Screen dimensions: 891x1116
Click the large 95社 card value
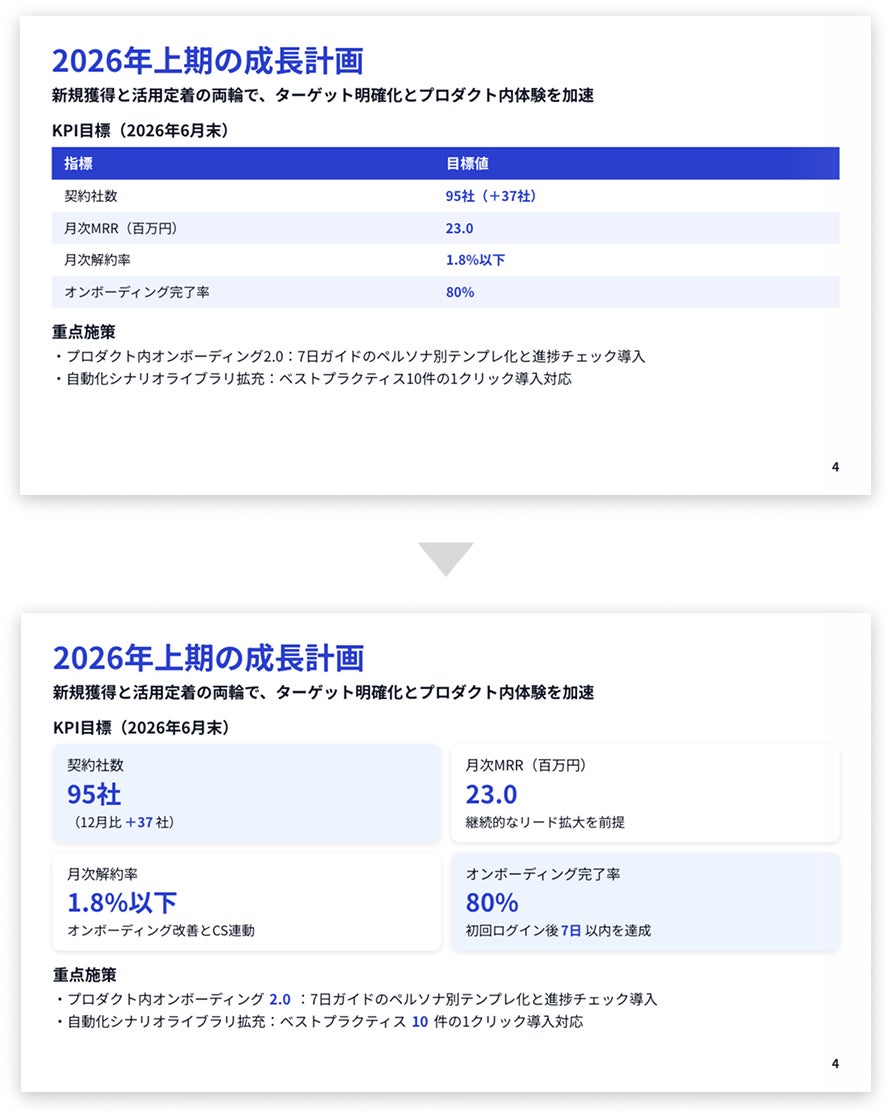[x=94, y=794]
